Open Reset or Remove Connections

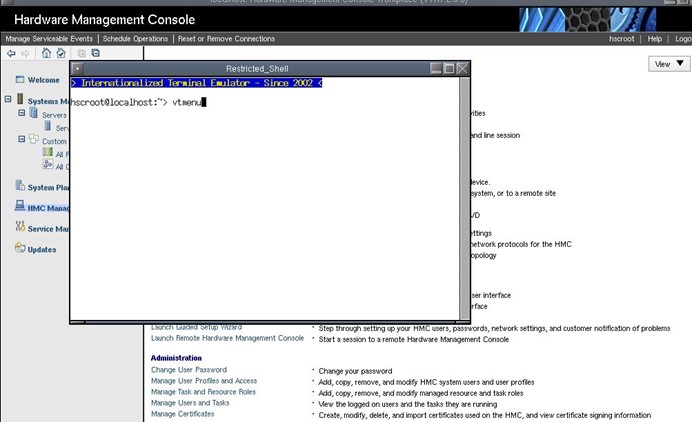[x=226, y=39]
